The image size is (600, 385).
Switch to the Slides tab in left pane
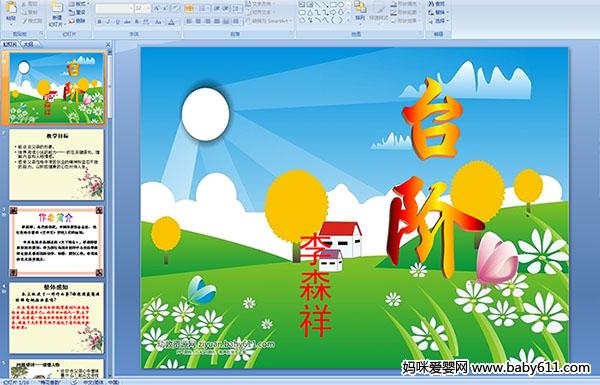[10, 44]
